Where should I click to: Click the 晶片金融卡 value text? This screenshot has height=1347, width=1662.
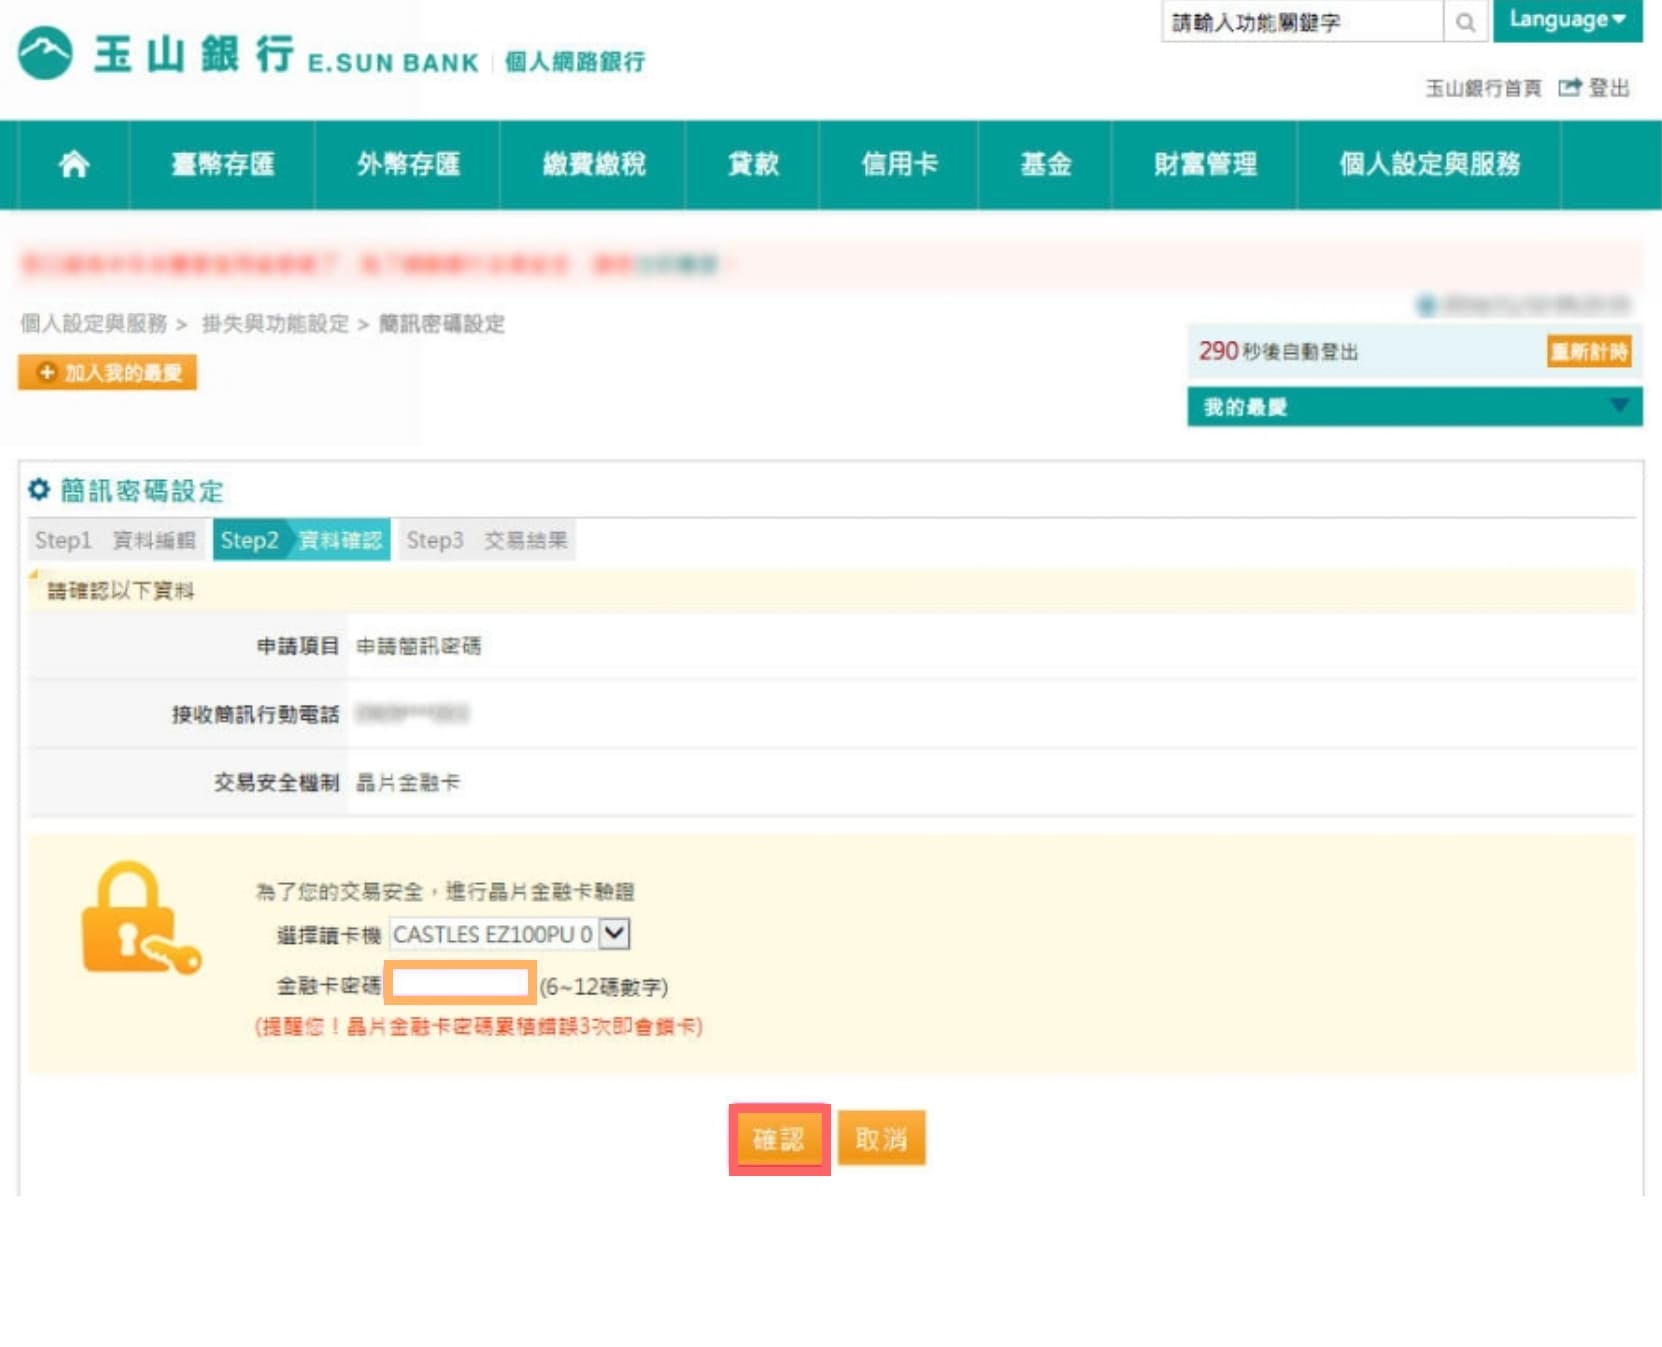pyautogui.click(x=408, y=783)
